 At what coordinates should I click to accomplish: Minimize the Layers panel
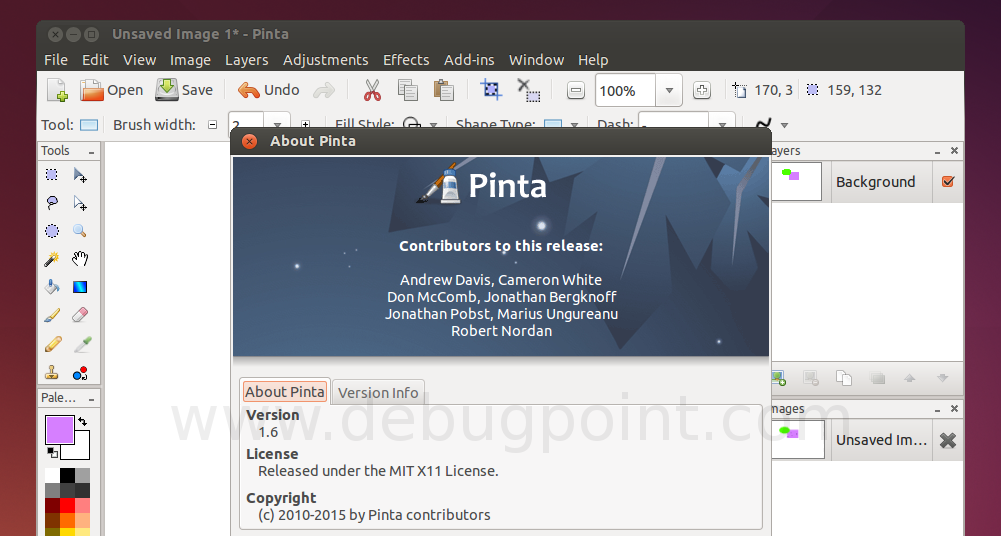938,151
